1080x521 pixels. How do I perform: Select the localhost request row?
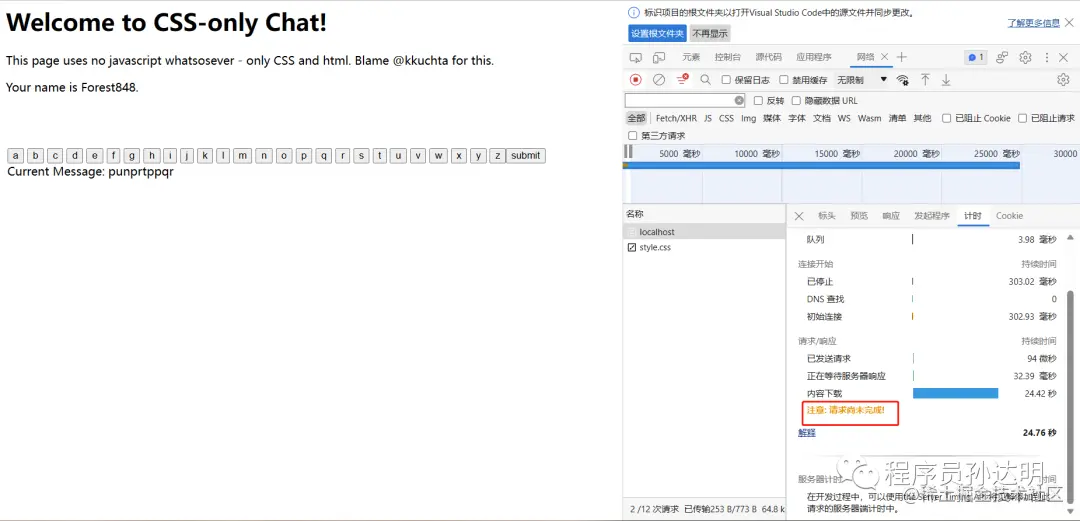pyautogui.click(x=704, y=232)
